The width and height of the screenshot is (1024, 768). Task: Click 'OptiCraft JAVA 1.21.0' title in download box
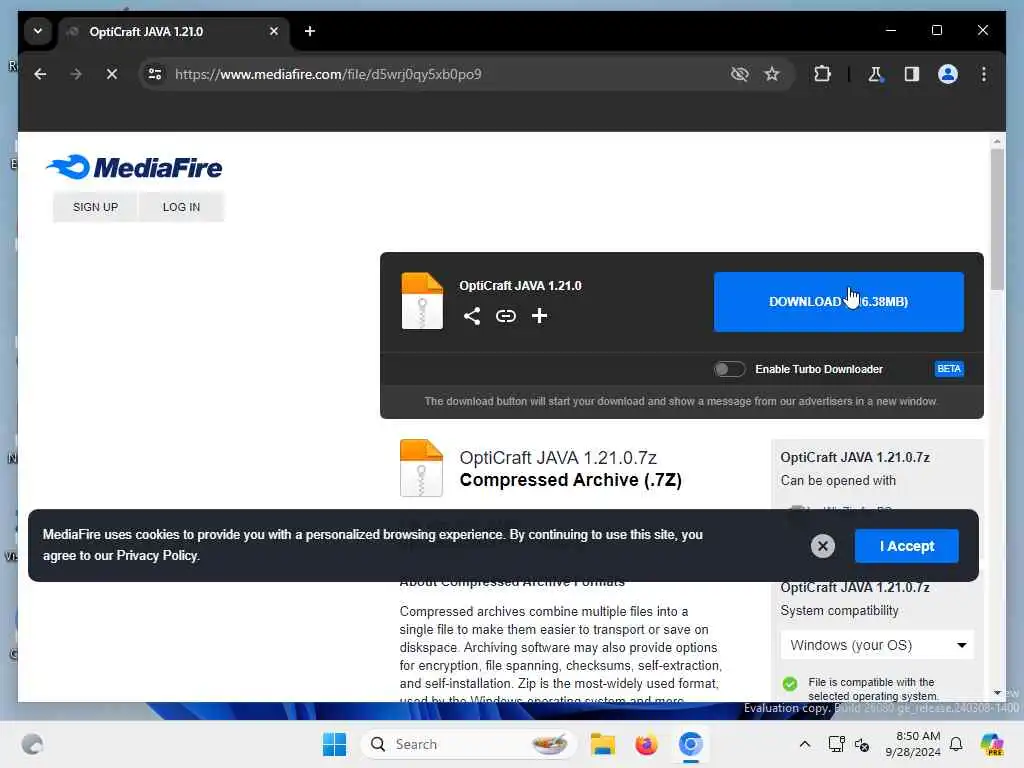pyautogui.click(x=520, y=286)
